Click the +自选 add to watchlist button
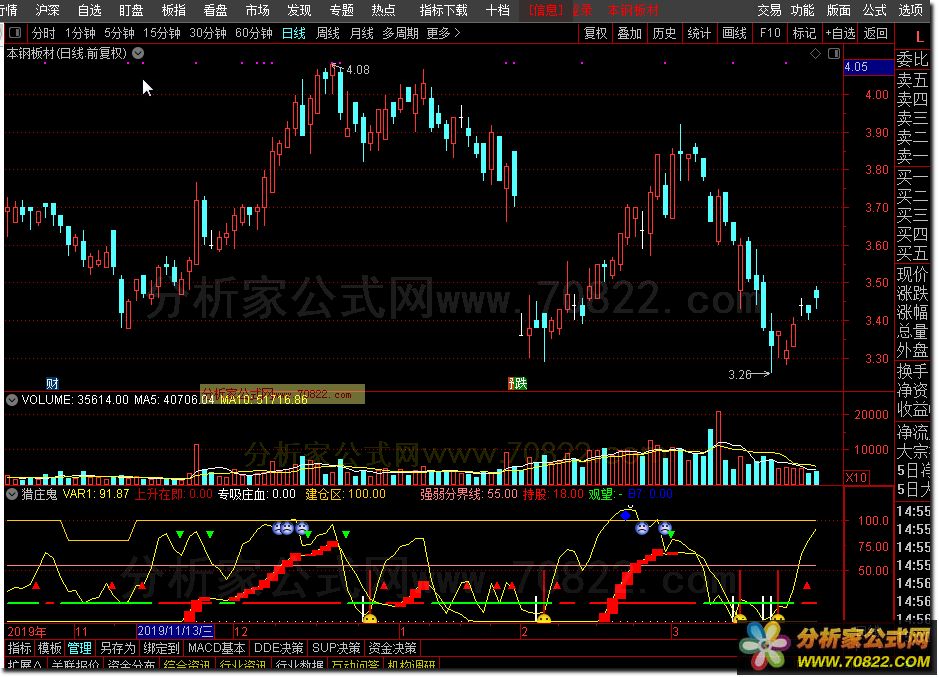939x677 pixels. 840,33
